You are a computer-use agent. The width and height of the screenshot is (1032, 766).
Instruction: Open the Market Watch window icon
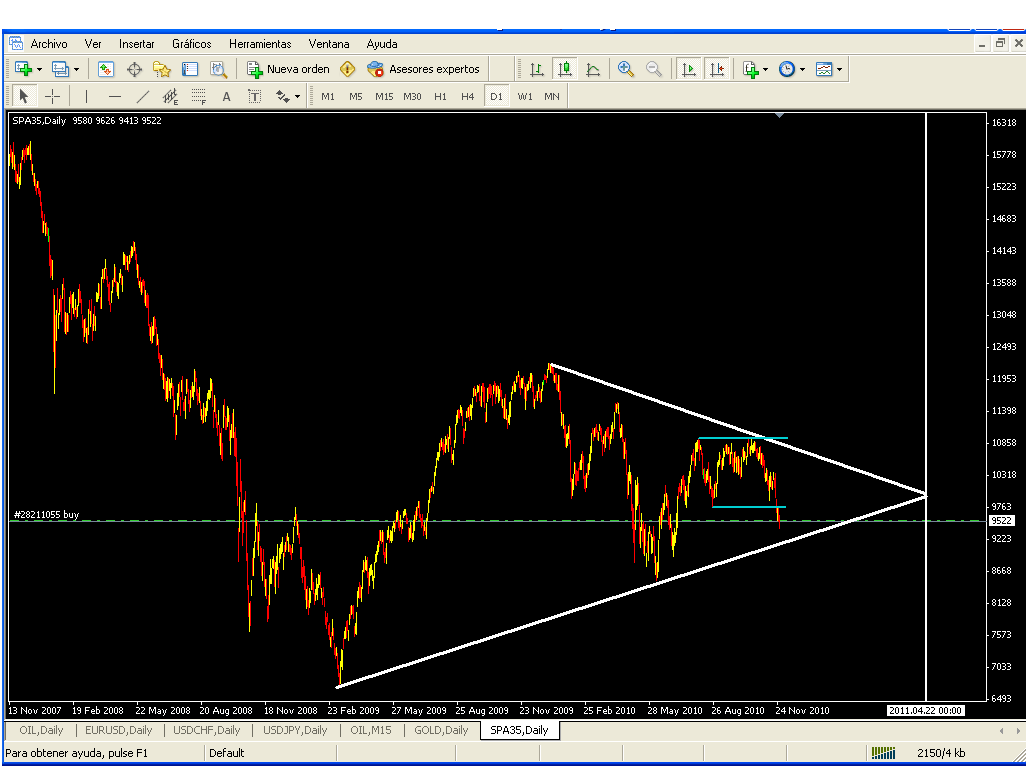tap(105, 69)
